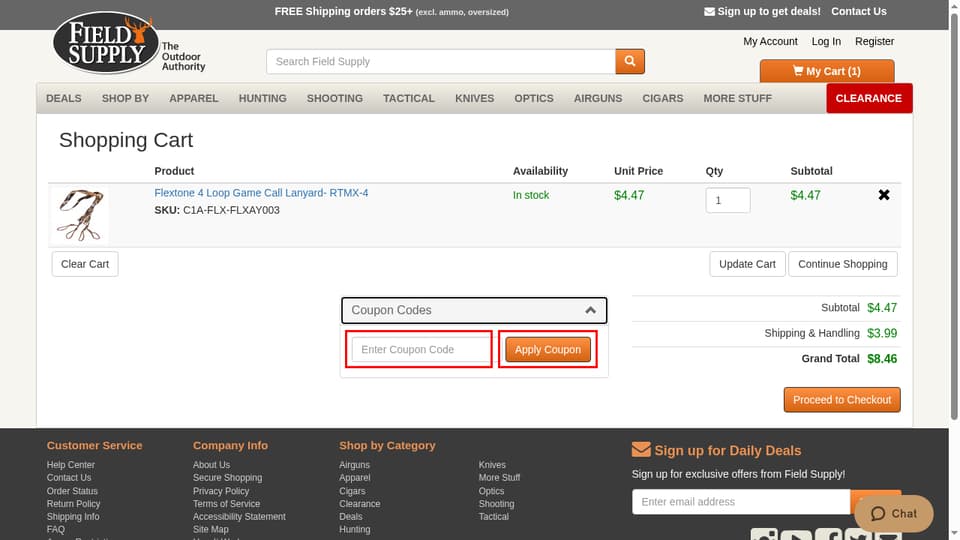Open the KNIVES menu
The image size is (960, 540).
[474, 98]
